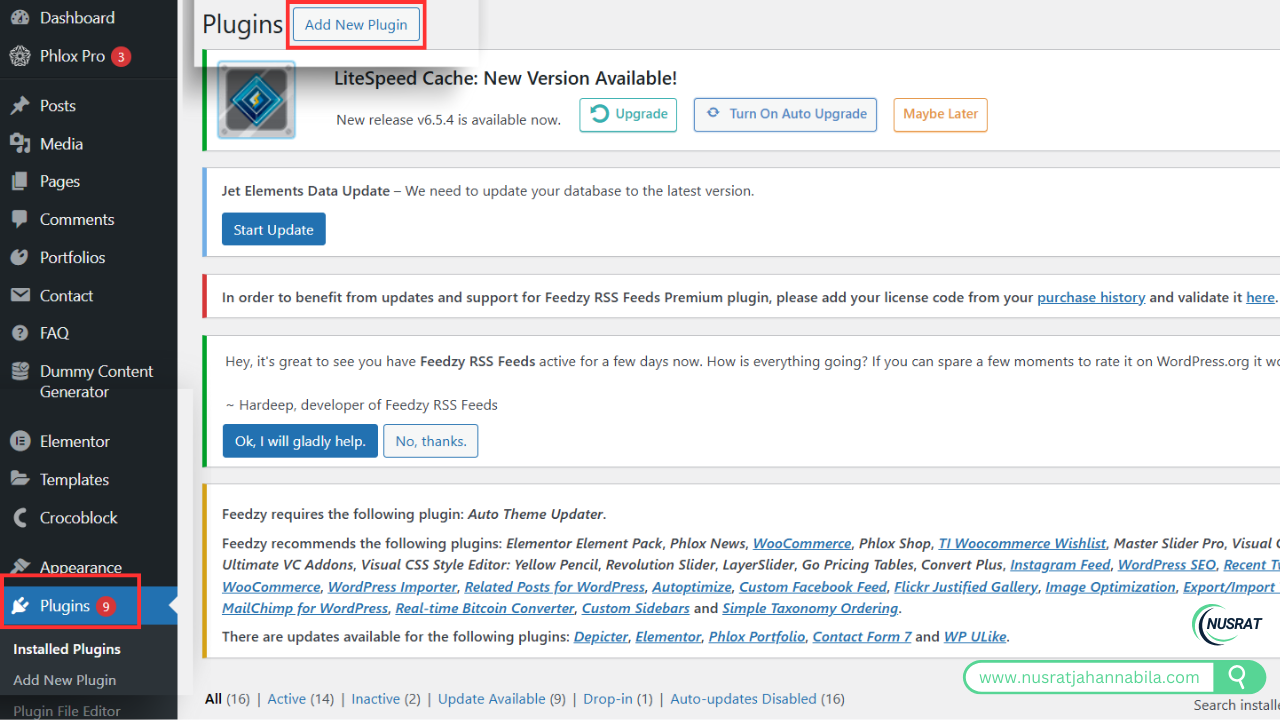Click the Dashboard icon in sidebar
Image resolution: width=1280 pixels, height=720 pixels.
pyautogui.click(x=19, y=18)
